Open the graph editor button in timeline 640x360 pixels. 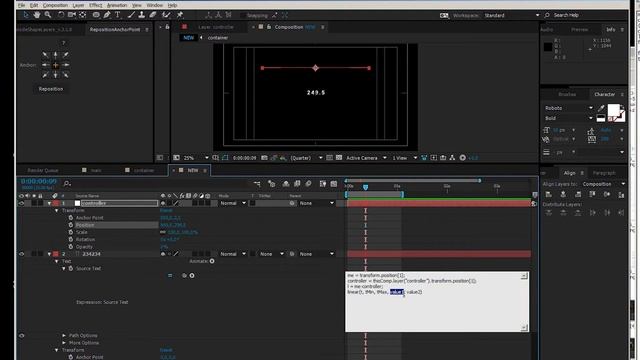[334, 184]
